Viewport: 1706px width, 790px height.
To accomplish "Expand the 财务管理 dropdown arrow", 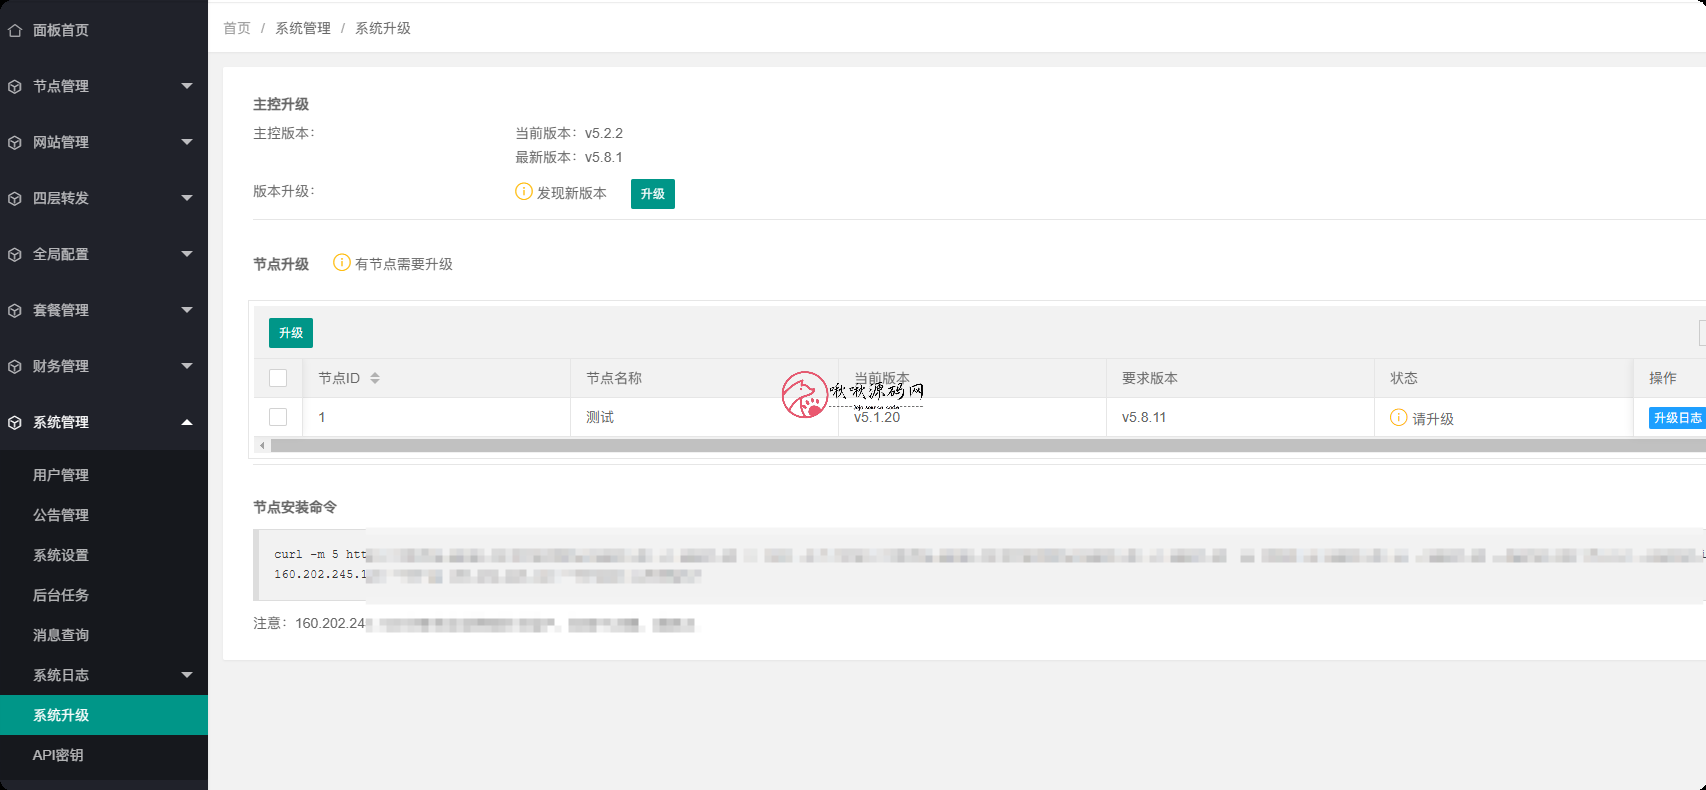I will pyautogui.click(x=187, y=366).
